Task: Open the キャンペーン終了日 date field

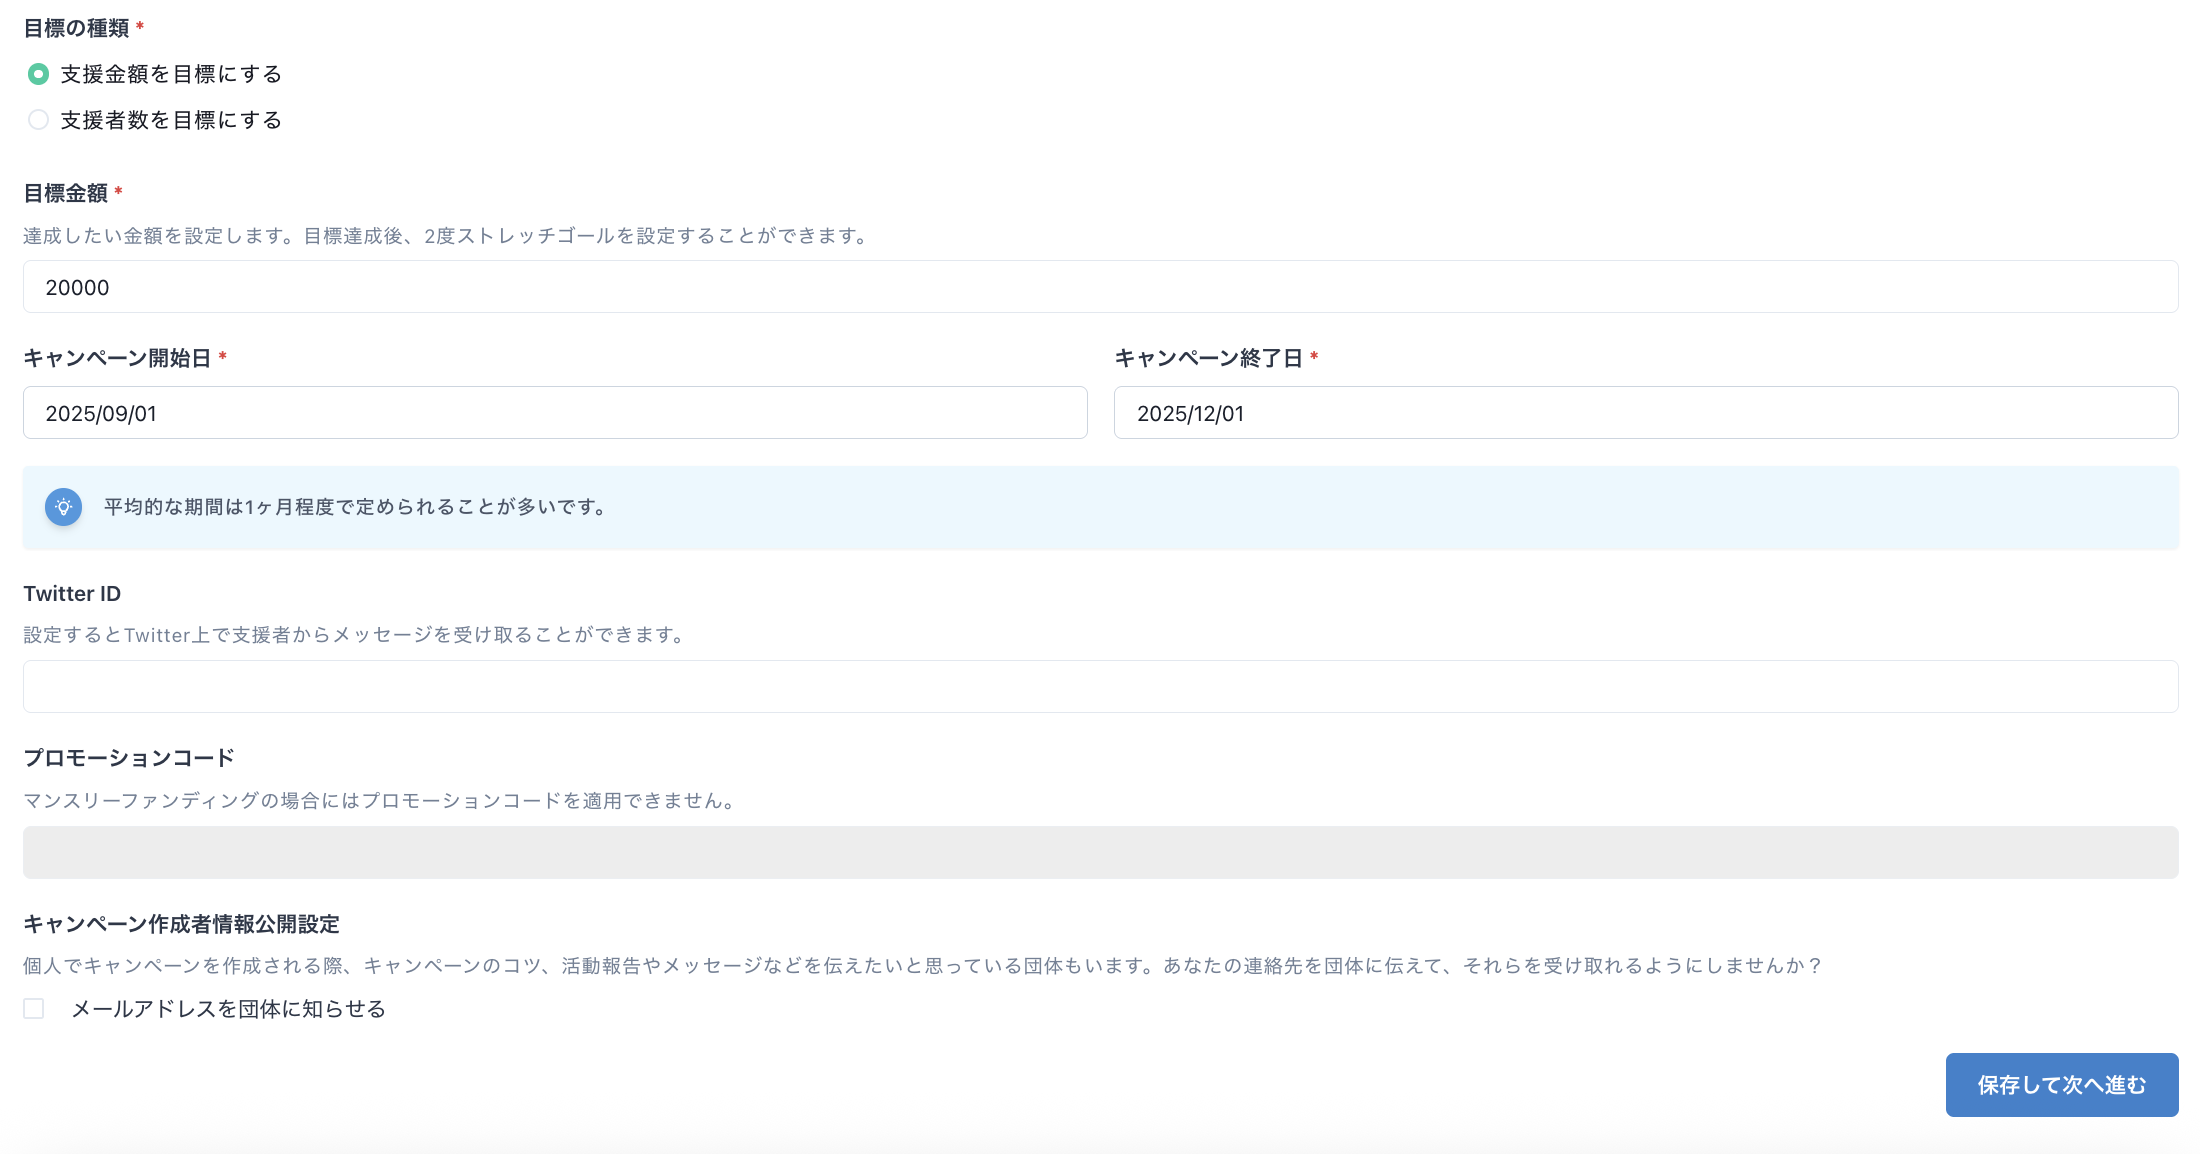Action: (x=1645, y=413)
